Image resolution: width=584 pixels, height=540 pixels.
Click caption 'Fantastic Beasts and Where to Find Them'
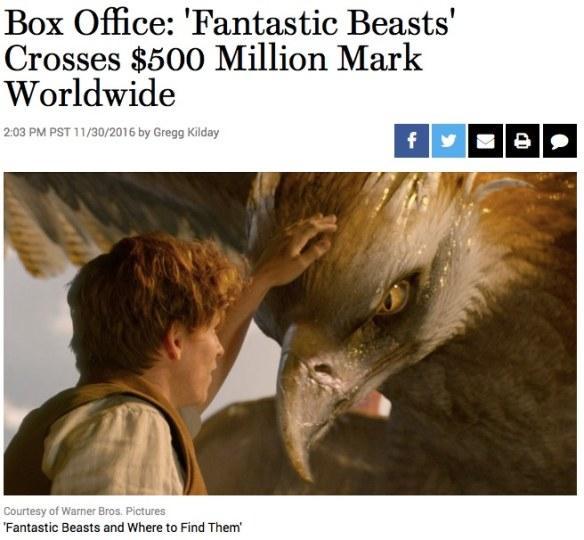(123, 528)
